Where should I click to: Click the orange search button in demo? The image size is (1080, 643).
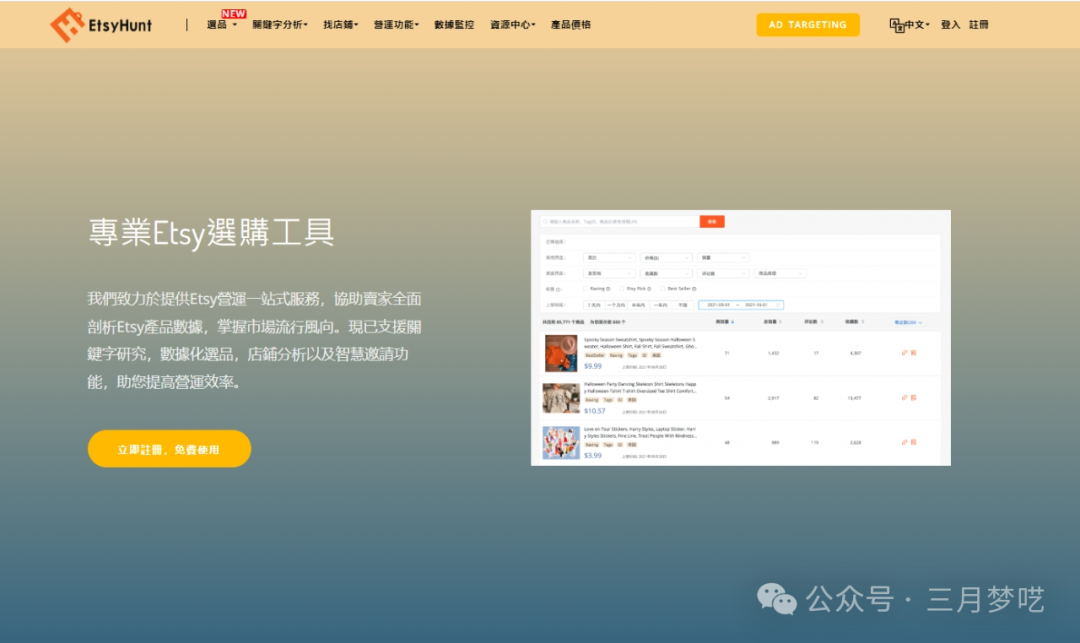712,222
